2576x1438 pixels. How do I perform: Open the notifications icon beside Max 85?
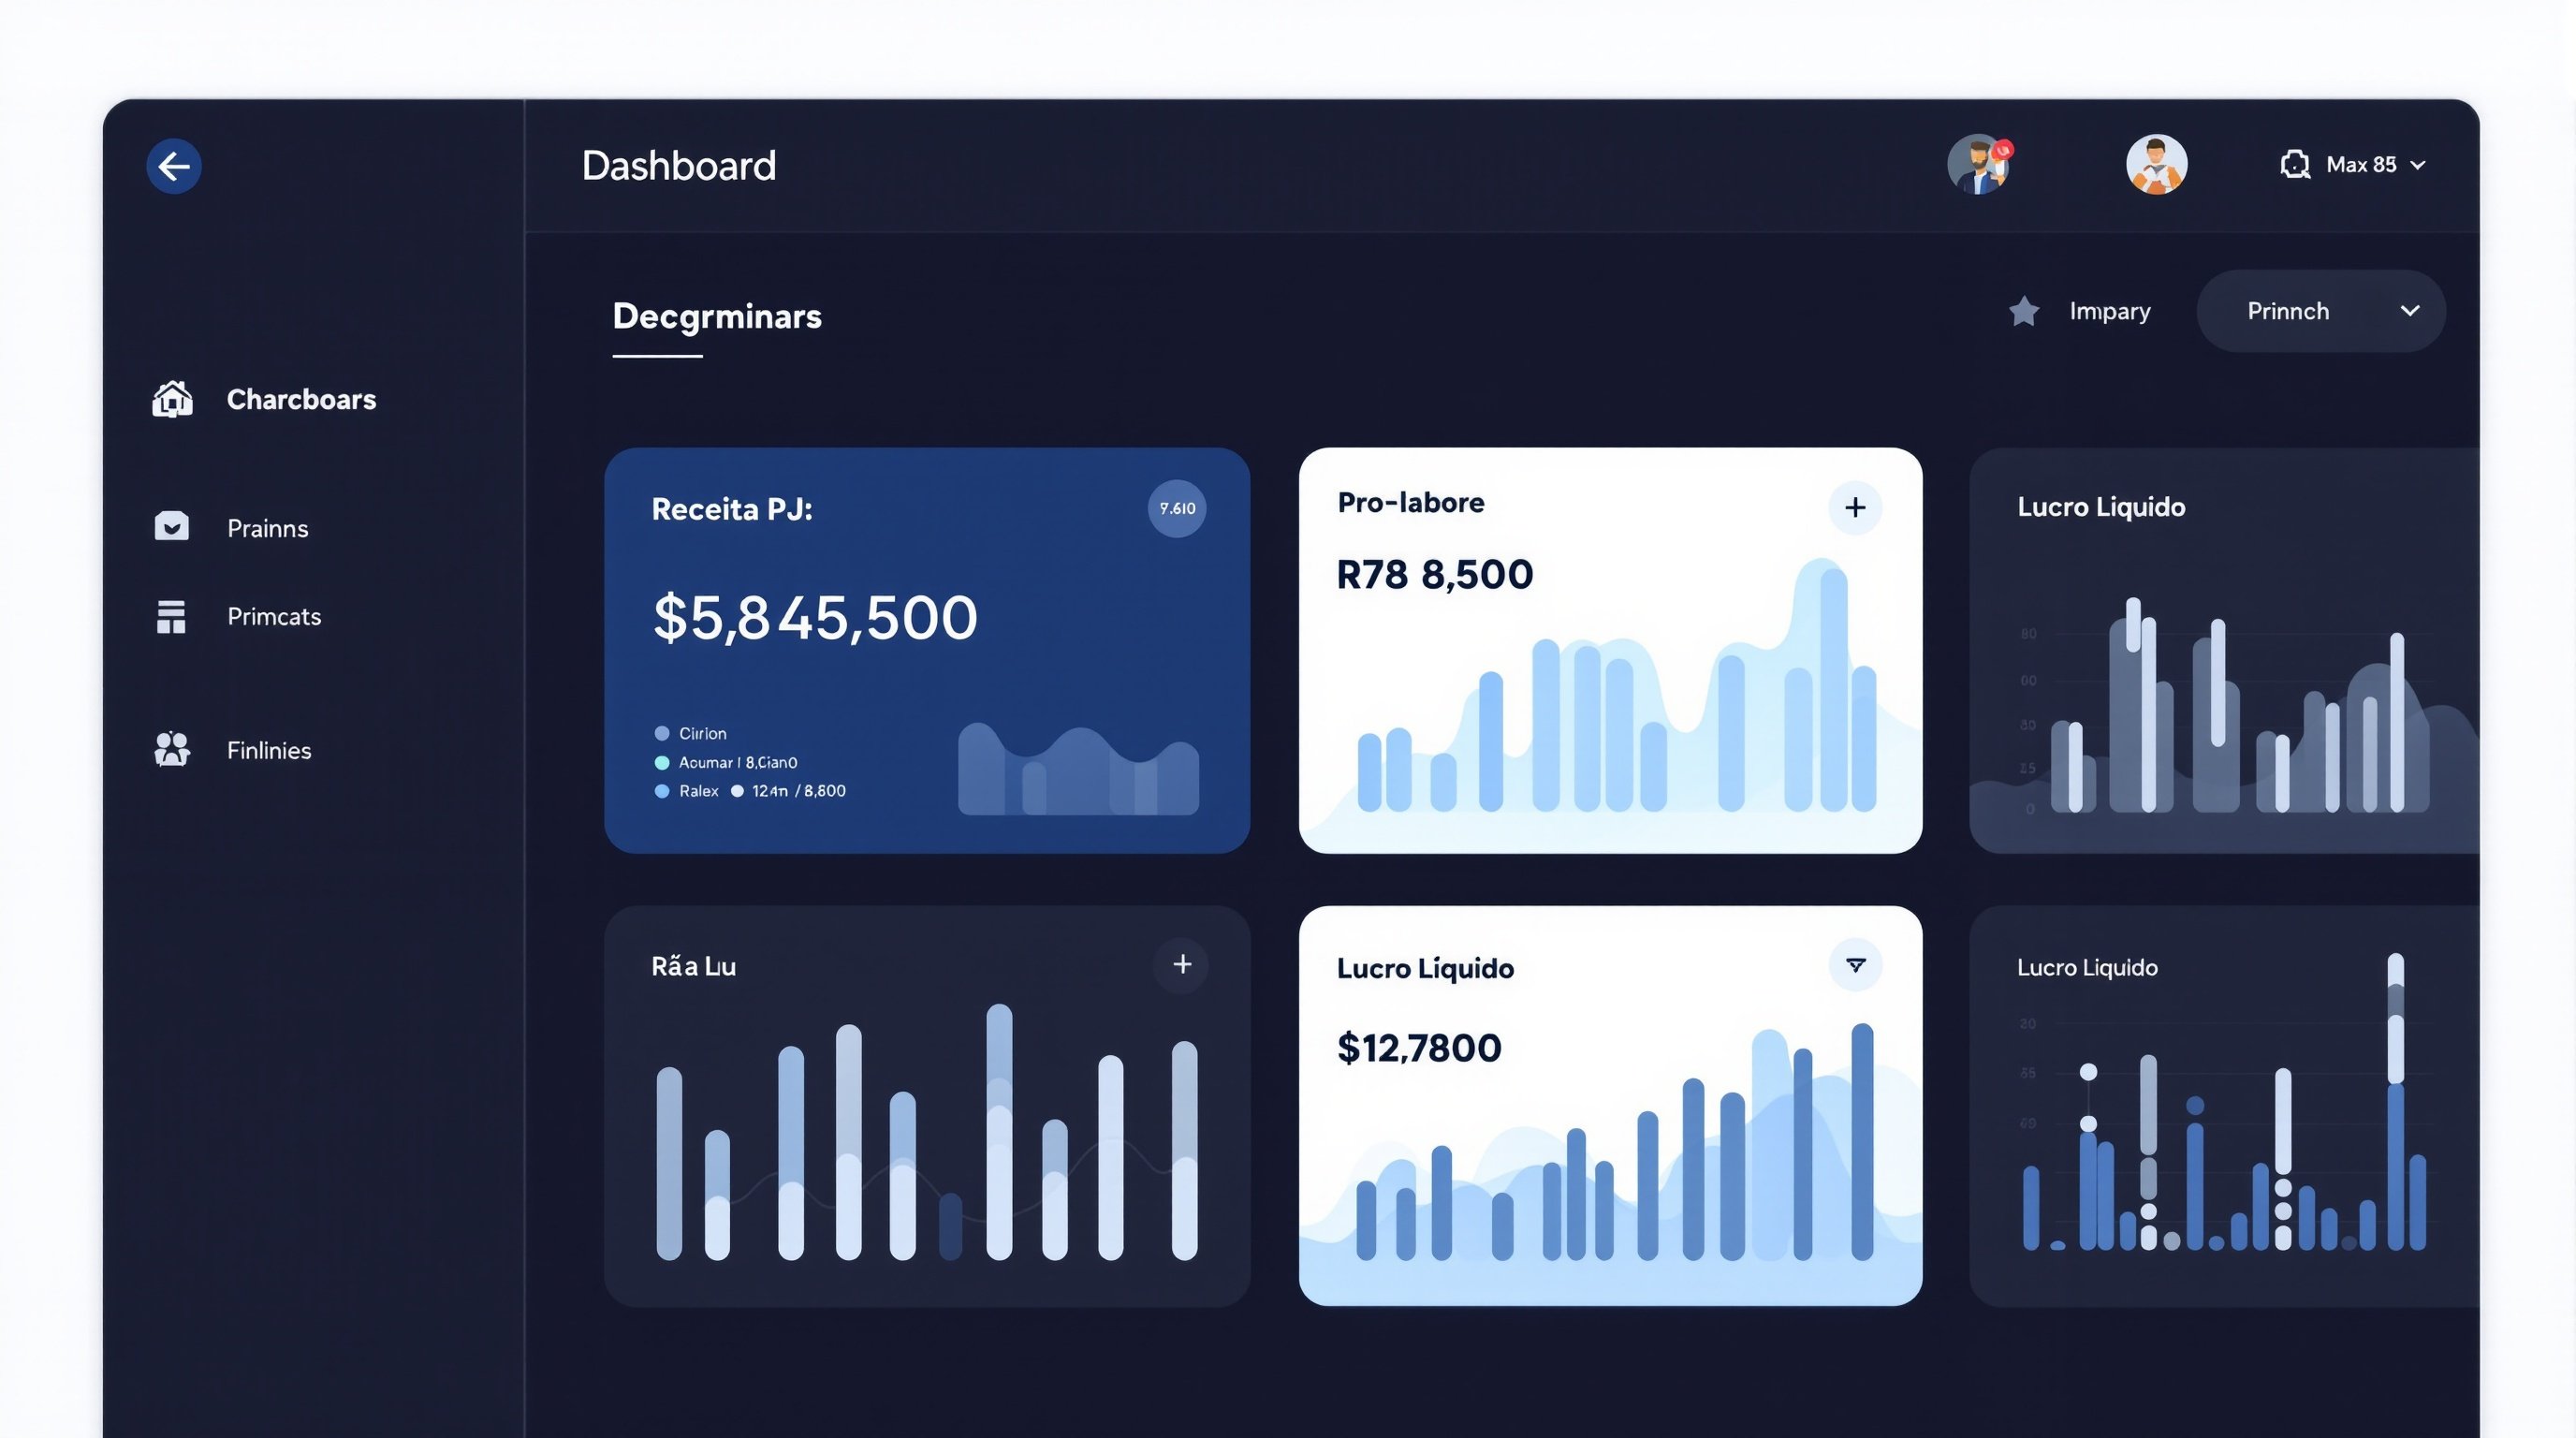pyautogui.click(x=2294, y=163)
